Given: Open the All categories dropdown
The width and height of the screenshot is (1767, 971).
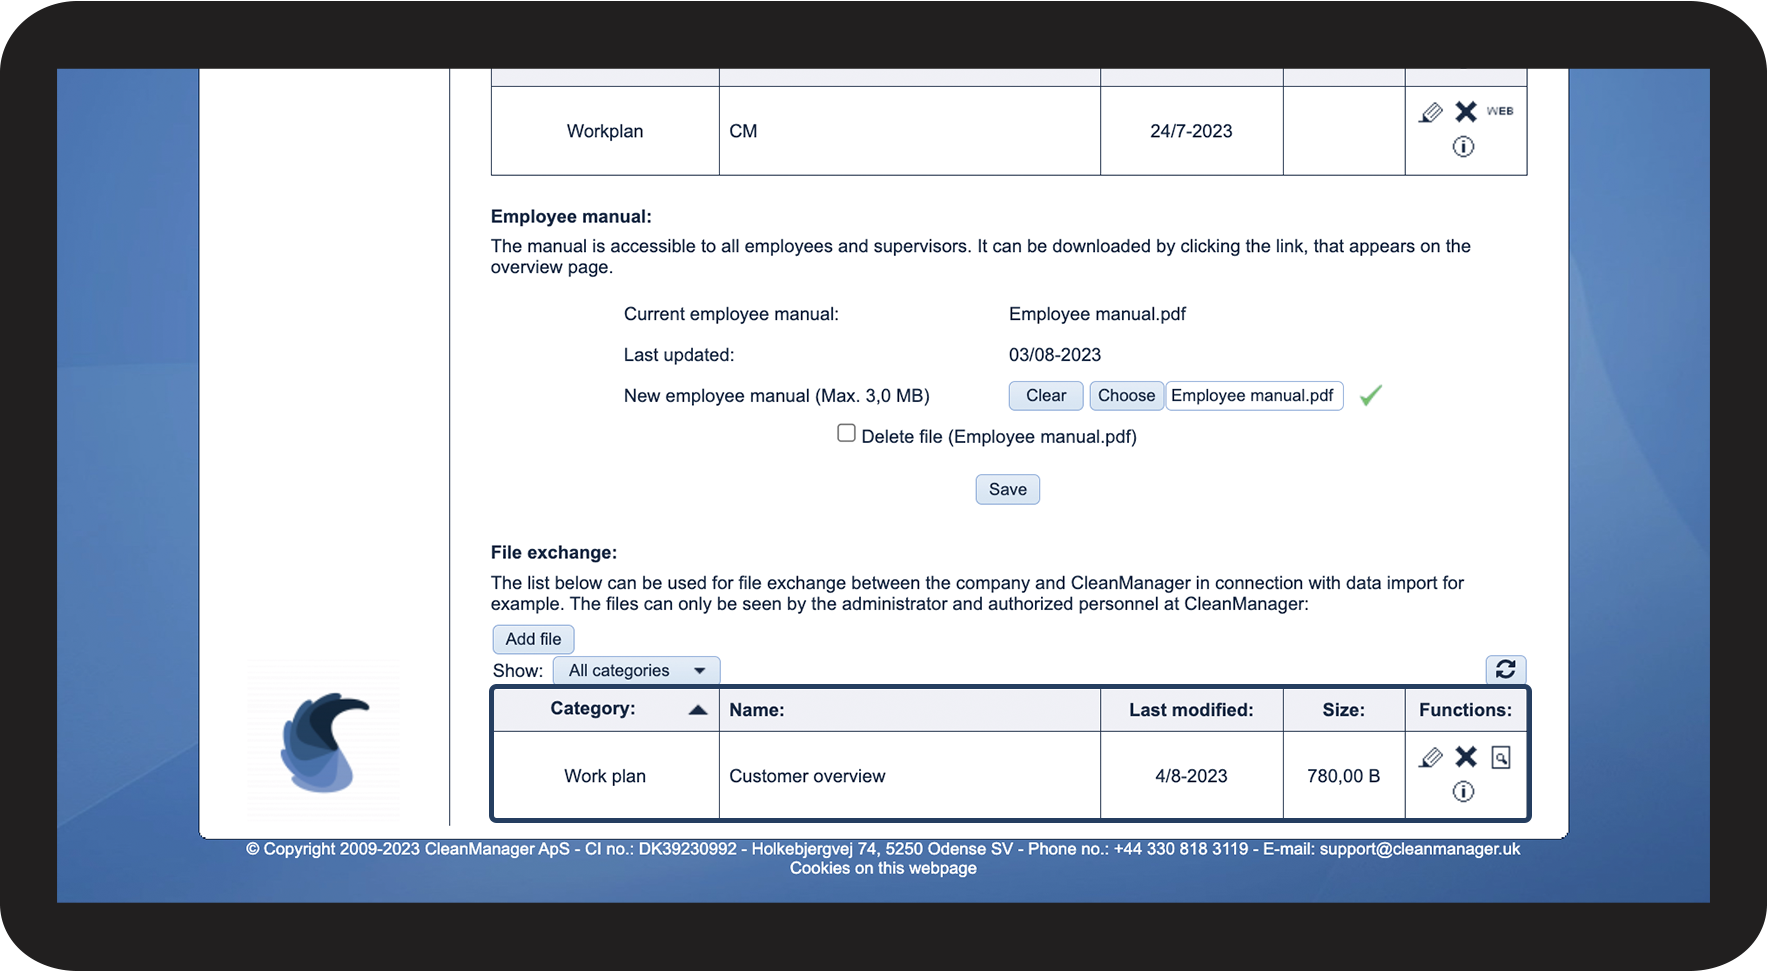Looking at the screenshot, I should coord(636,671).
